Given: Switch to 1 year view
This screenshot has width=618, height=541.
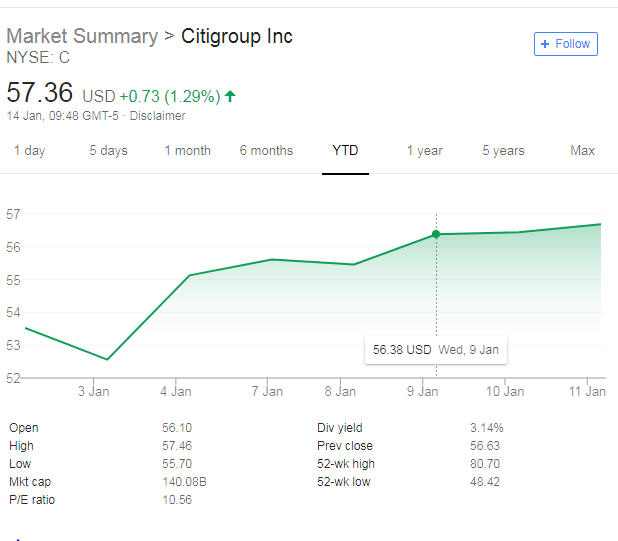Looking at the screenshot, I should (424, 151).
